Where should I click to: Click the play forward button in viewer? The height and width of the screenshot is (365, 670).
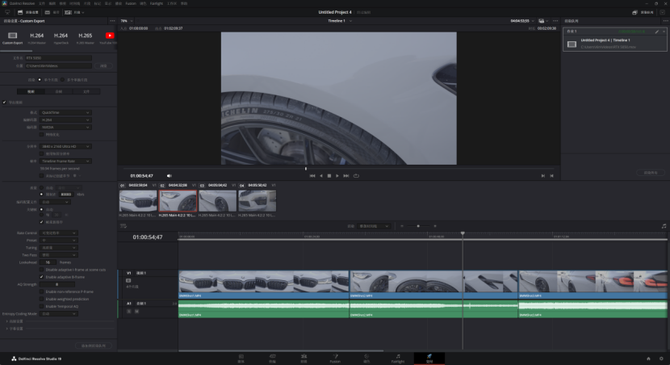pyautogui.click(x=337, y=176)
